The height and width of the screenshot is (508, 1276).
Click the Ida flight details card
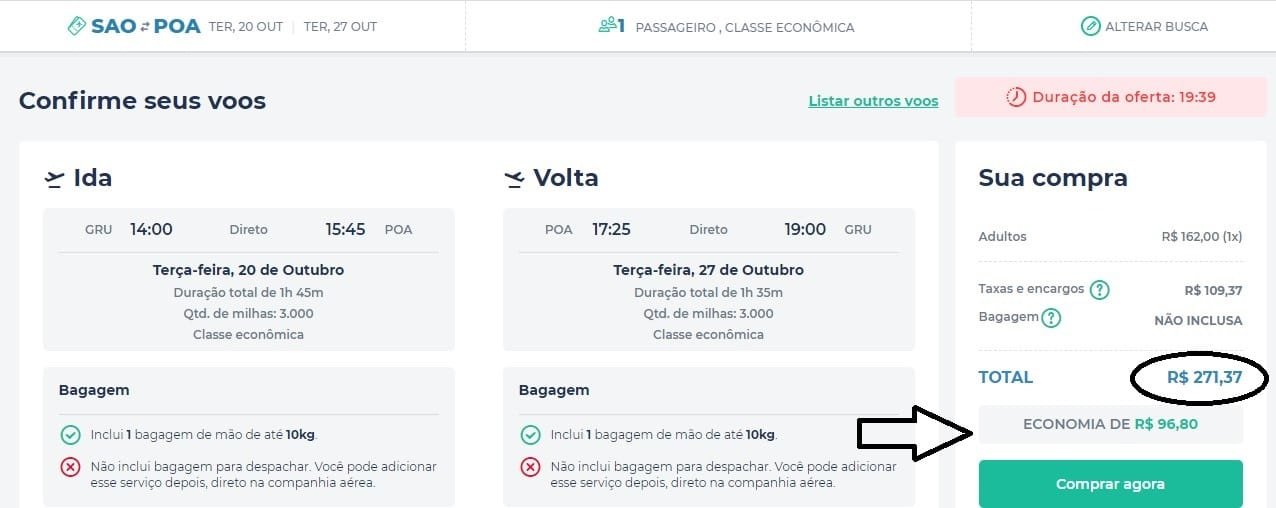(x=249, y=279)
